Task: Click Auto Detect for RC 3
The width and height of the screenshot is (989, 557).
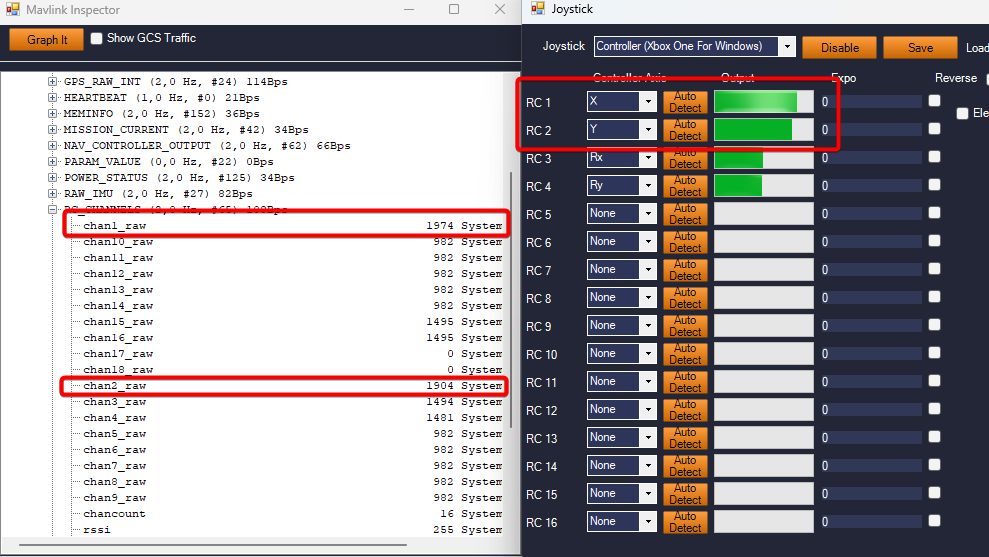Action: tap(685, 158)
